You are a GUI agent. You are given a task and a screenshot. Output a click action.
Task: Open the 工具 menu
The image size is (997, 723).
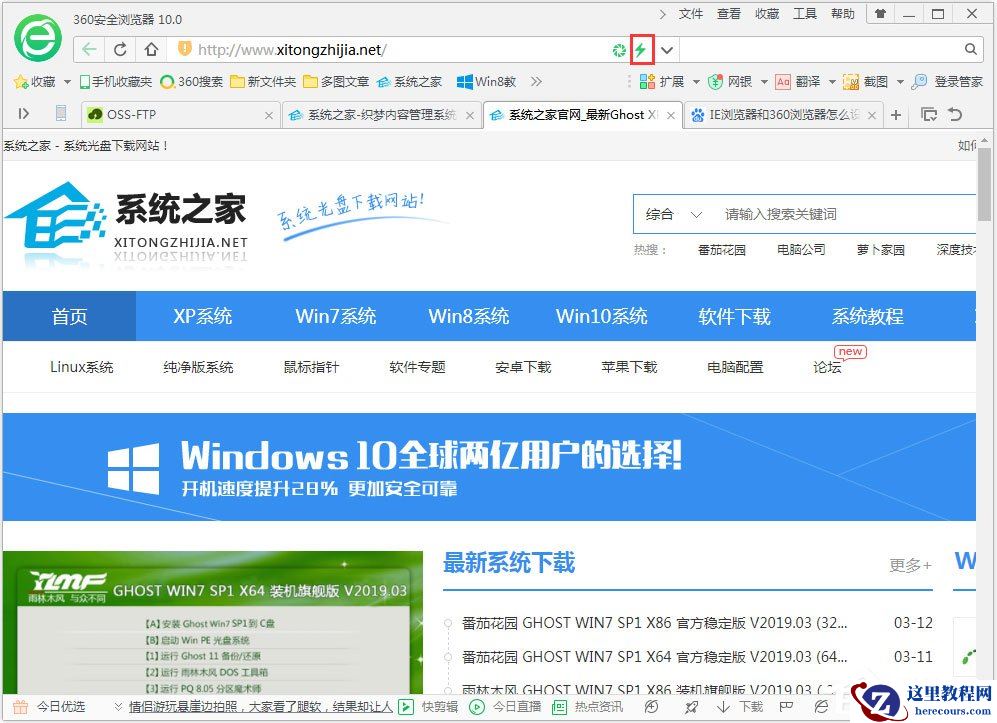[x=805, y=14]
